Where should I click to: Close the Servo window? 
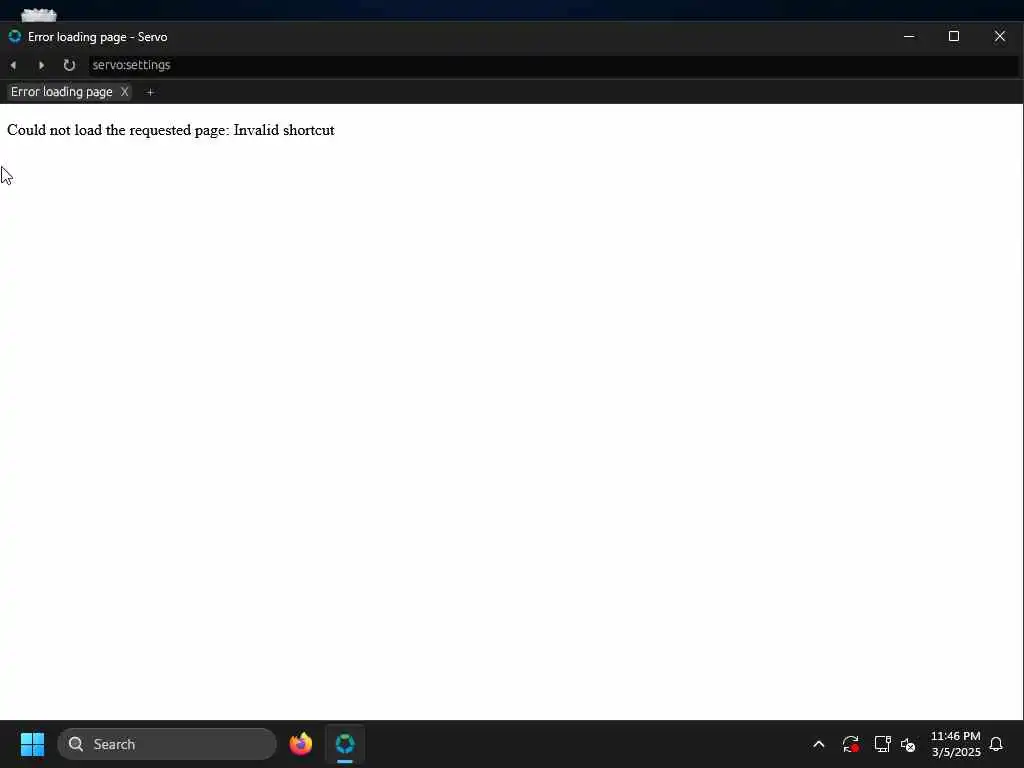click(999, 37)
